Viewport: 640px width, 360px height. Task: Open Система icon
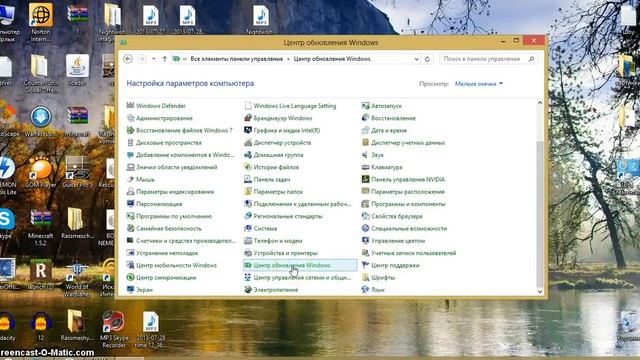pos(248,228)
